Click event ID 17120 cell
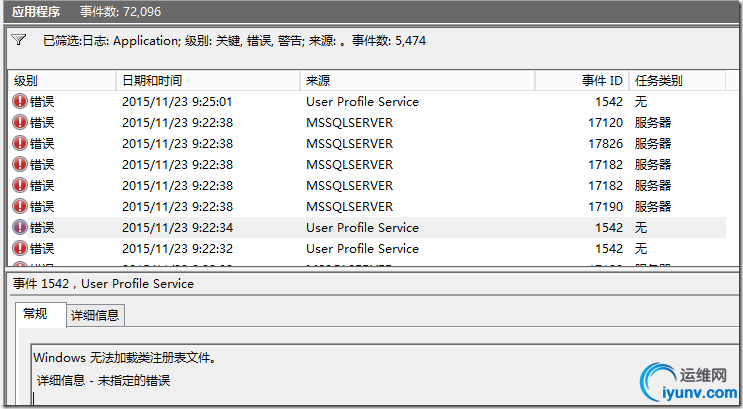The height and width of the screenshot is (409, 743). click(605, 122)
